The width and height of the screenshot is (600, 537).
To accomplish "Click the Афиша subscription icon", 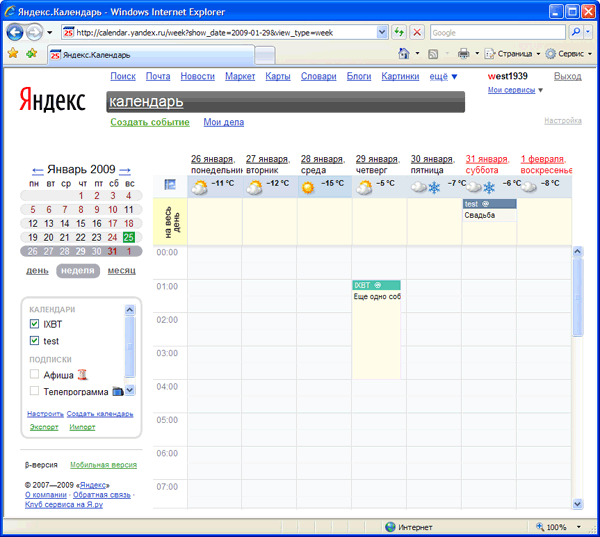I will 82,374.
